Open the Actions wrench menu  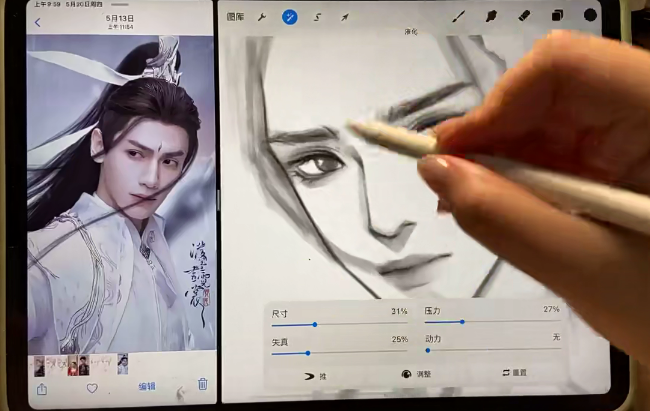(262, 17)
